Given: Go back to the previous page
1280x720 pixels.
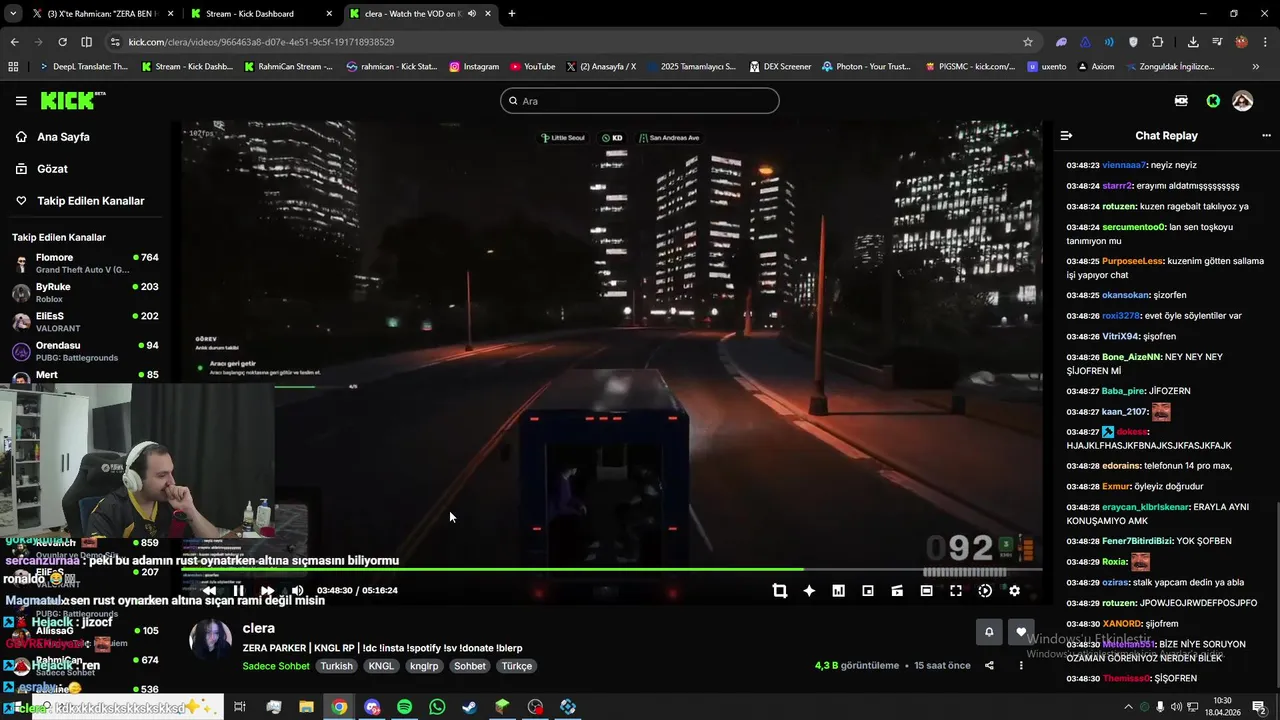Looking at the screenshot, I should (14, 42).
